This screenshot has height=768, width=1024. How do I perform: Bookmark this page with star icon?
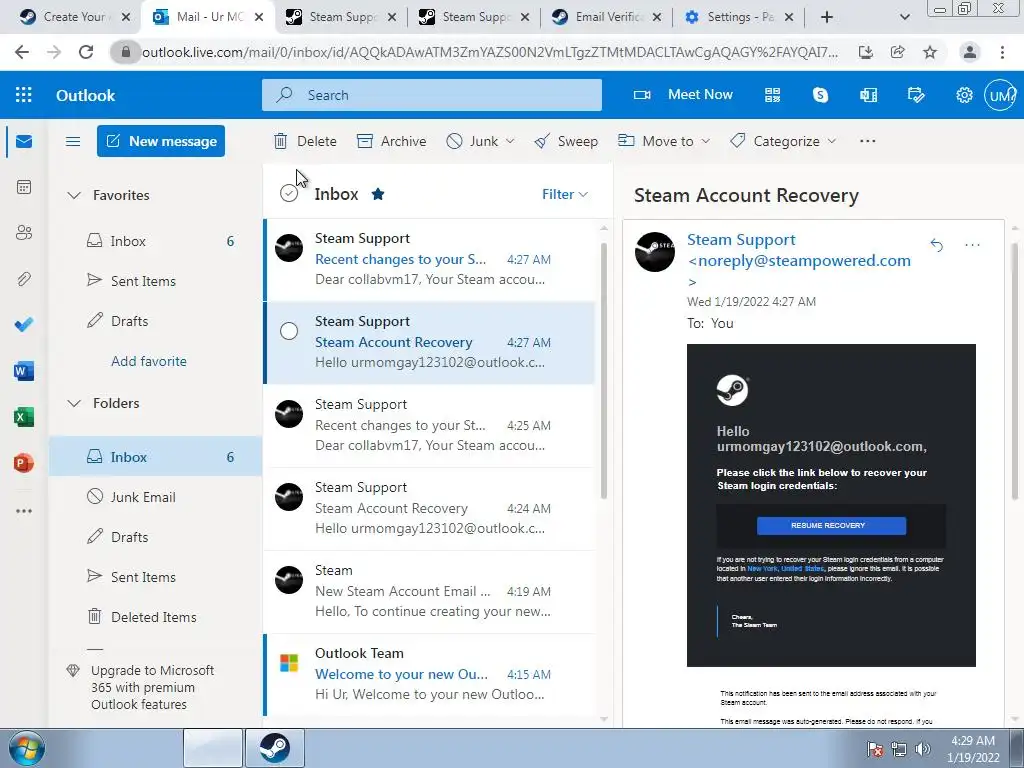930,52
